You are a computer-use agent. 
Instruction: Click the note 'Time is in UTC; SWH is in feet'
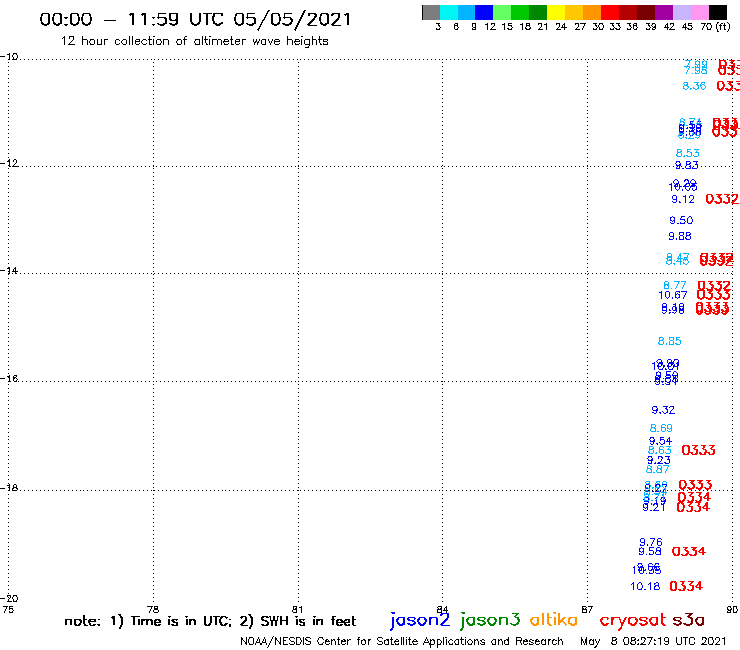click(x=210, y=621)
